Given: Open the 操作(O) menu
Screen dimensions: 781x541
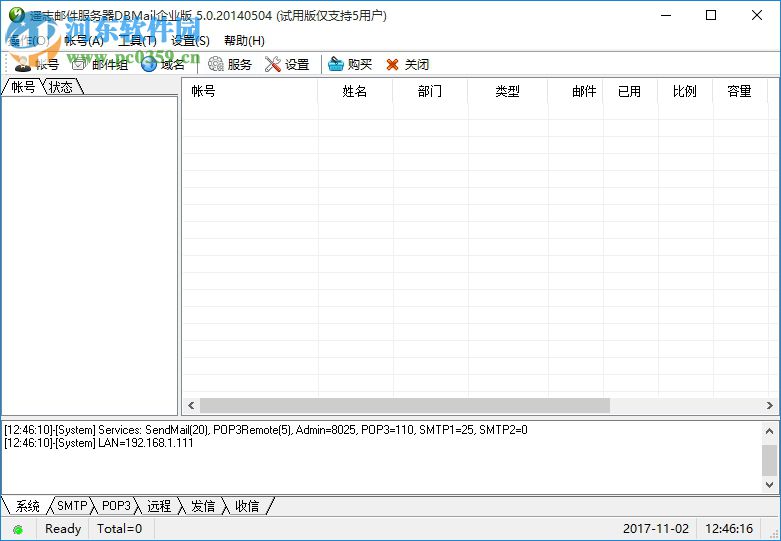Looking at the screenshot, I should pos(30,40).
